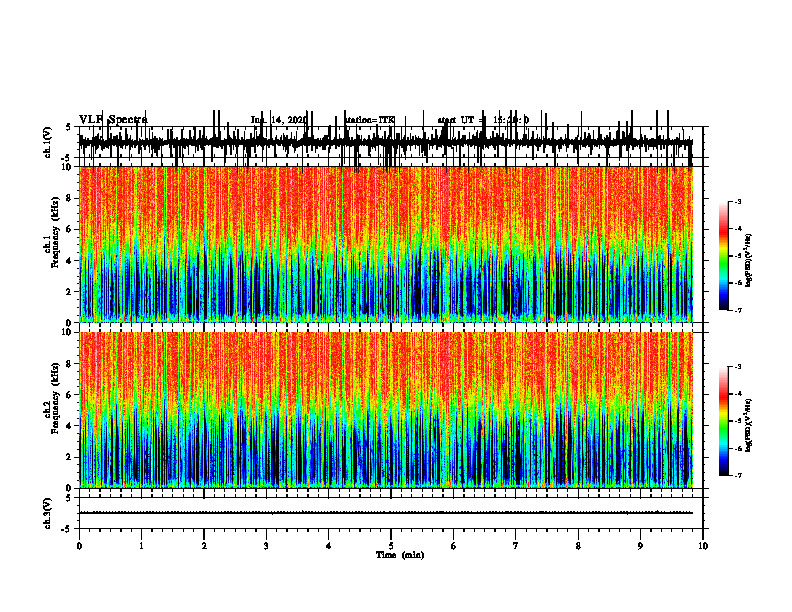Click the ch.1 spectrogram color bar
Screen dimensions: 792x612
(724, 256)
